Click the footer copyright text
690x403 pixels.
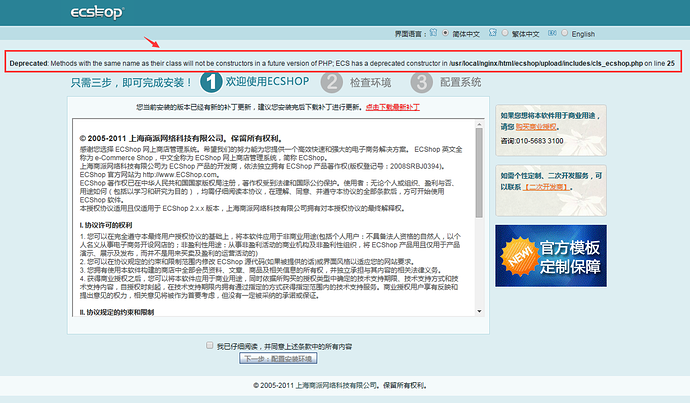[x=340, y=385]
